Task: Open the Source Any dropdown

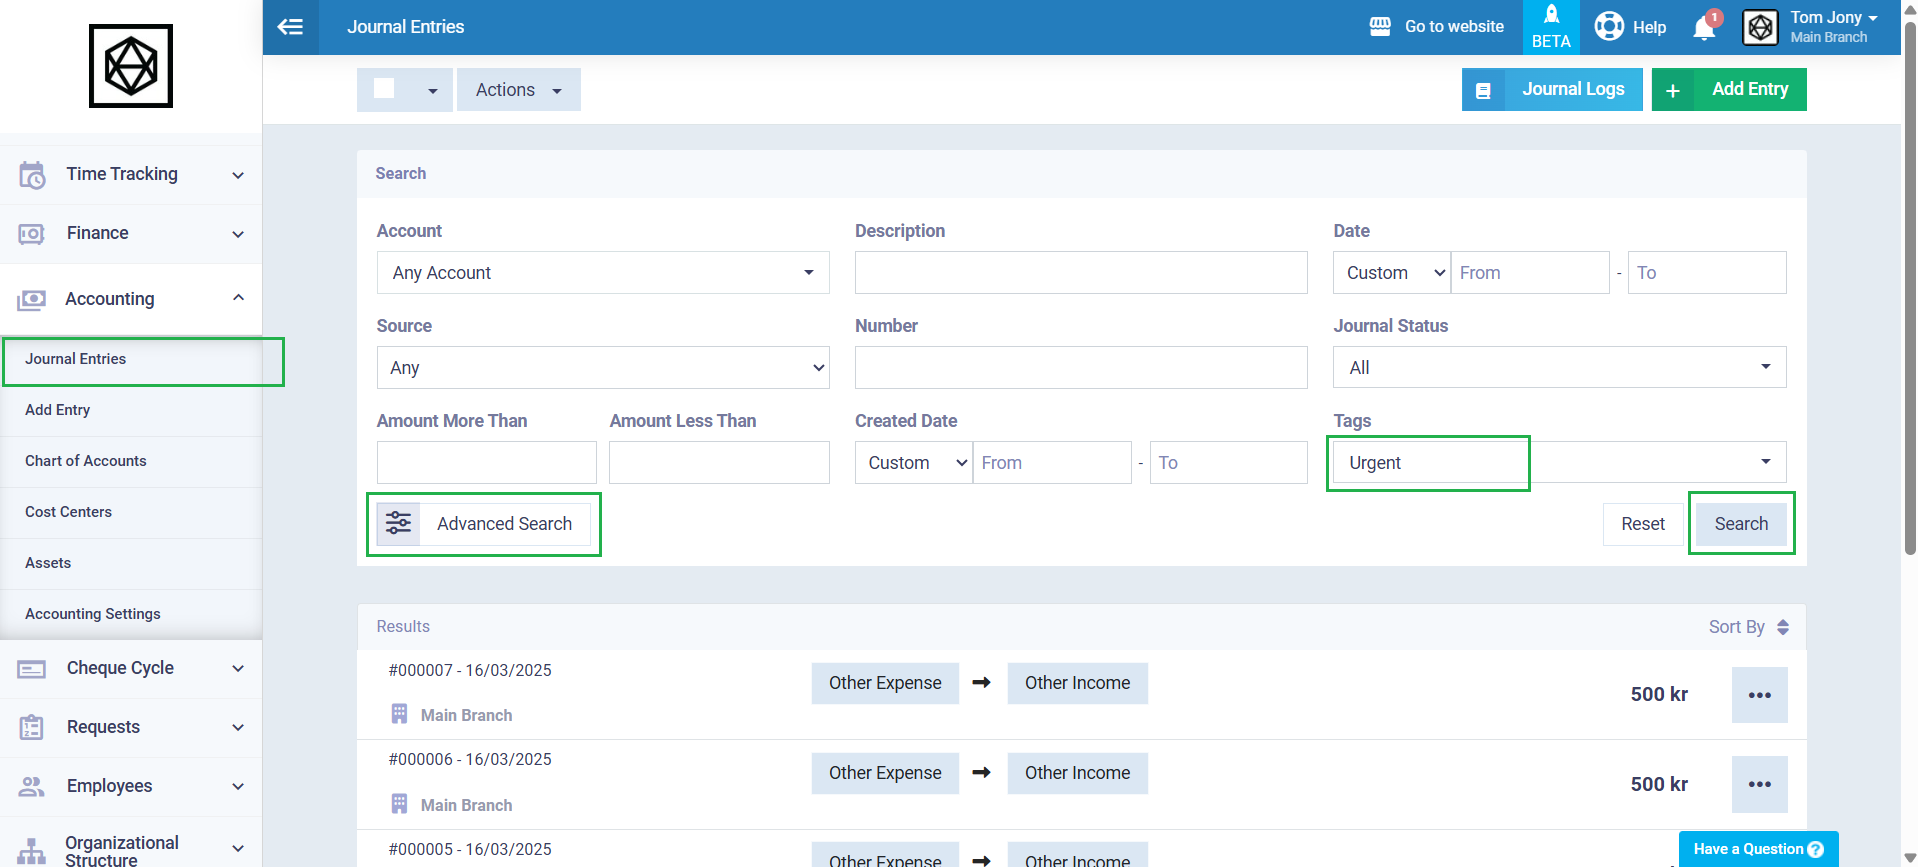Action: click(x=603, y=367)
